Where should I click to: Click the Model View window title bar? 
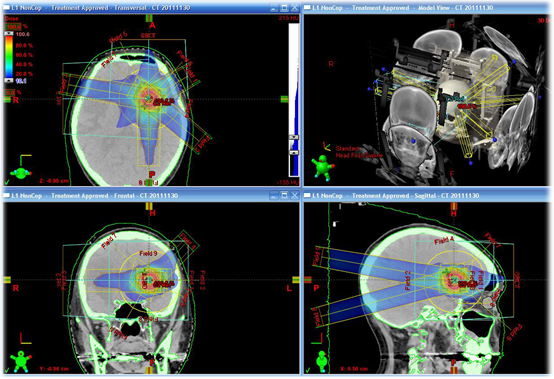[x=428, y=7]
